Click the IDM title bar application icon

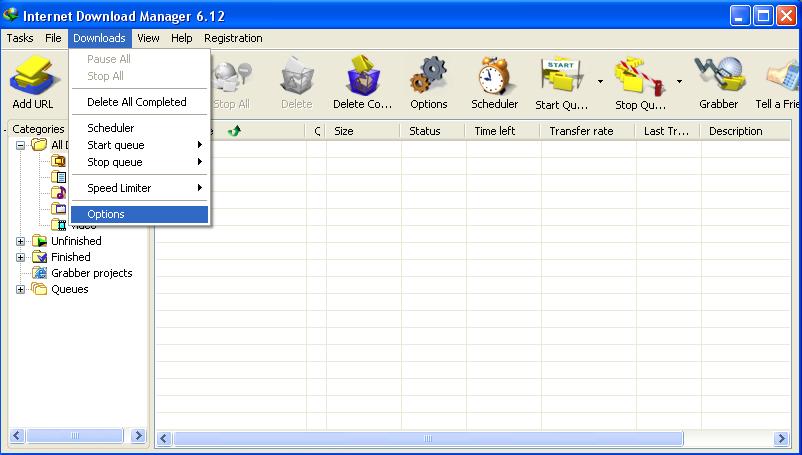pyautogui.click(x=10, y=15)
